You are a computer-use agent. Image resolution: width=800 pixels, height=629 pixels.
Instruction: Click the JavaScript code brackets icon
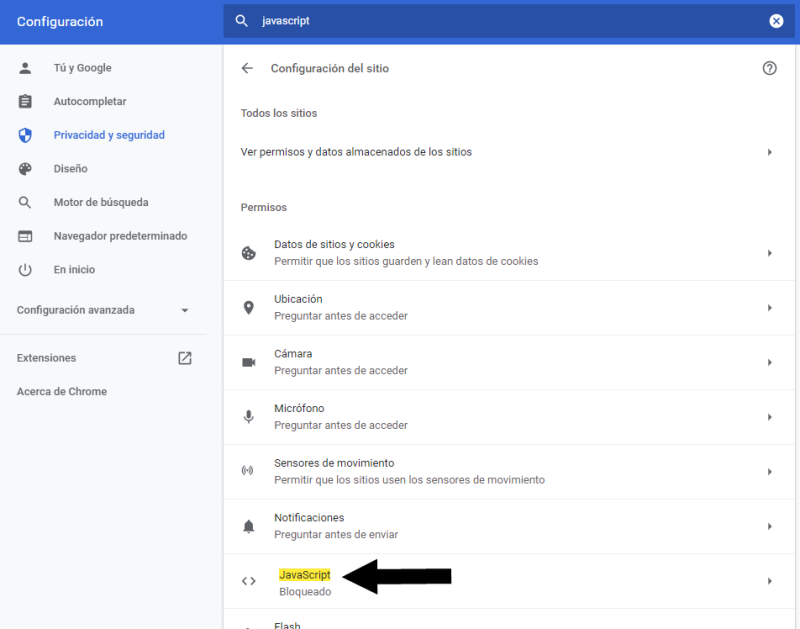pos(248,581)
